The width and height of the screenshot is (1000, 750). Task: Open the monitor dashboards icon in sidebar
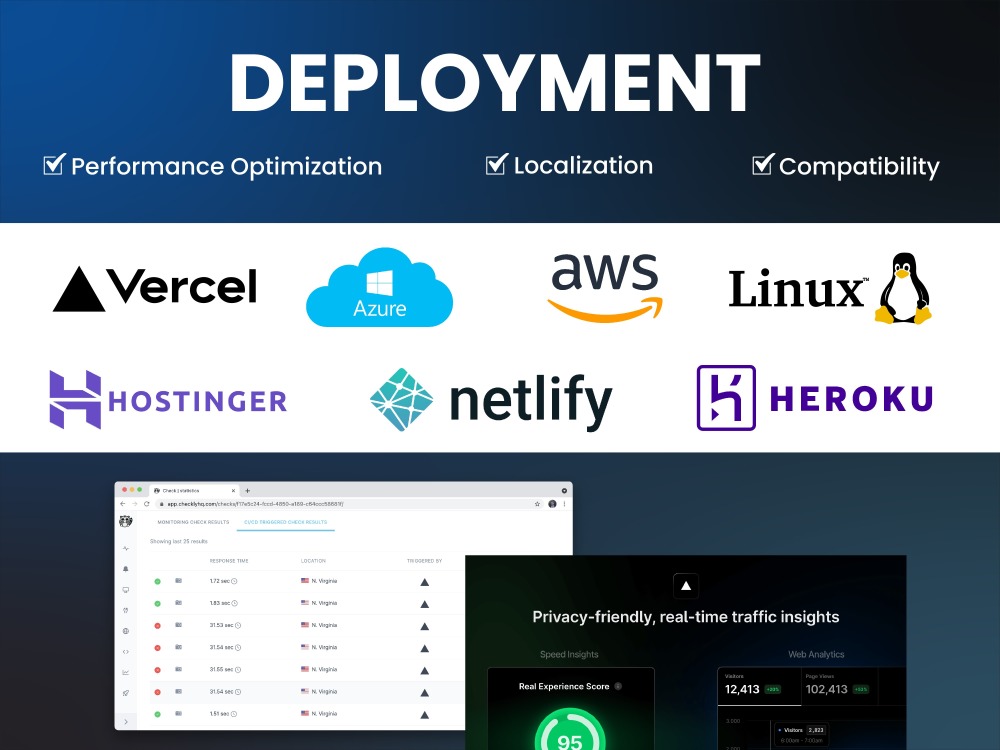[x=126, y=590]
